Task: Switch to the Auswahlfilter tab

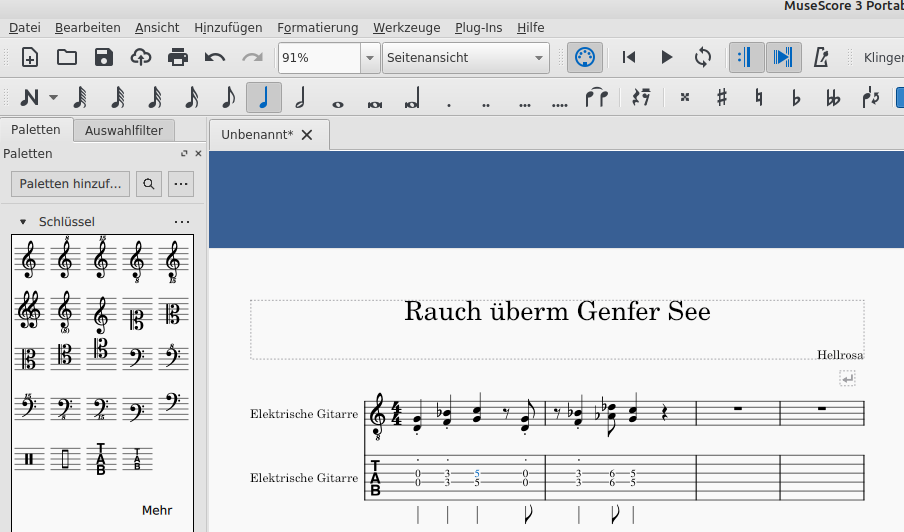Action: (124, 131)
